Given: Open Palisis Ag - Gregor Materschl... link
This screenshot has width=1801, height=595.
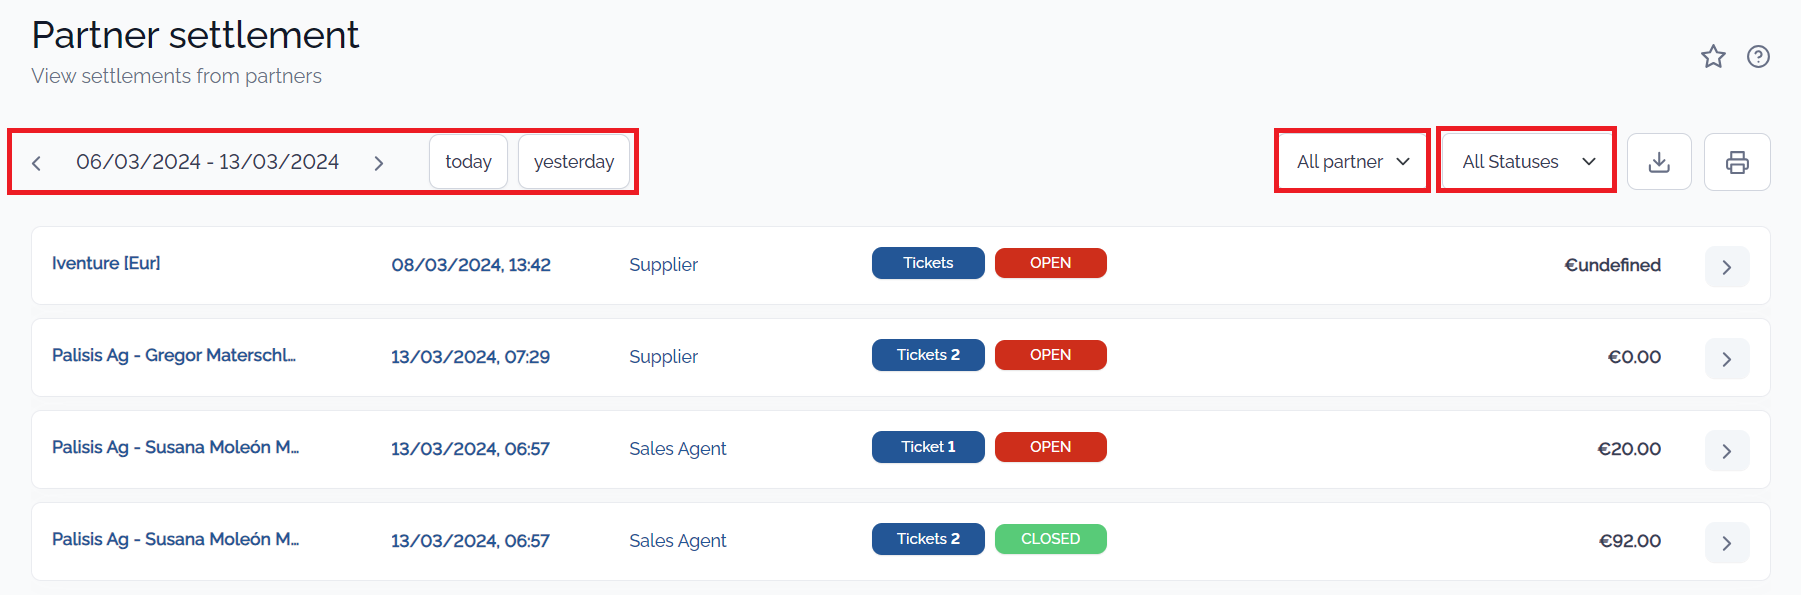Looking at the screenshot, I should point(174,355).
